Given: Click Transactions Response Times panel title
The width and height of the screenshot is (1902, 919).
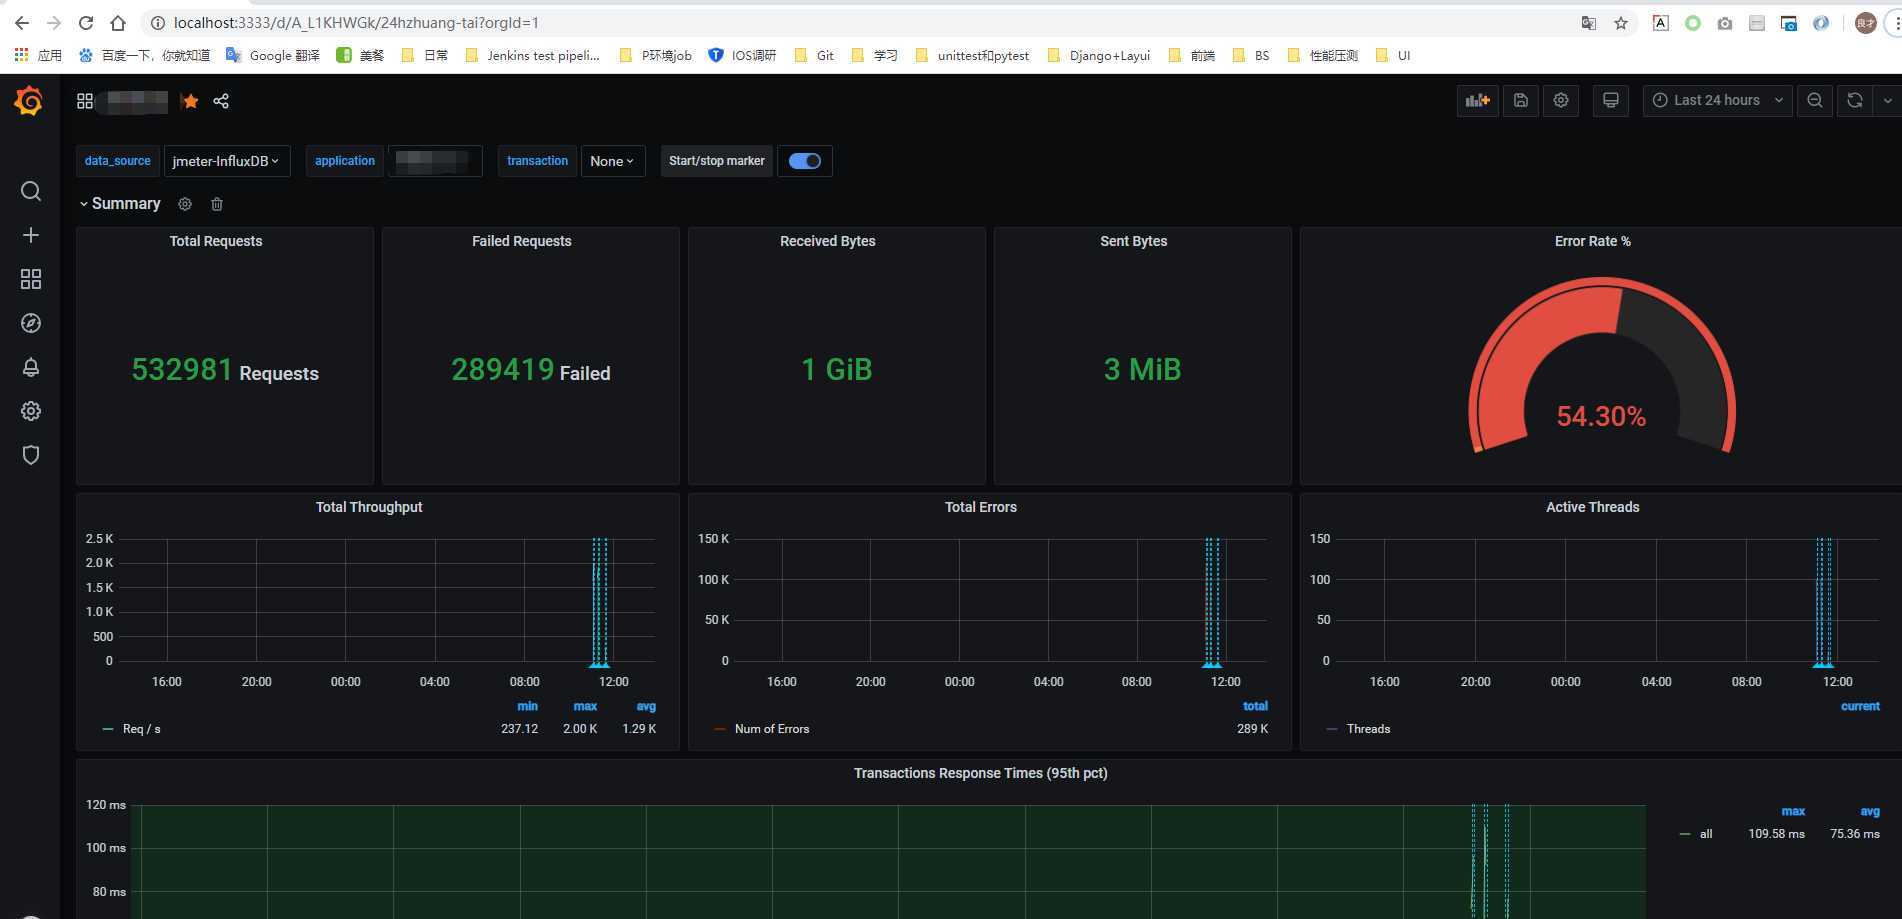Looking at the screenshot, I should pyautogui.click(x=981, y=773).
